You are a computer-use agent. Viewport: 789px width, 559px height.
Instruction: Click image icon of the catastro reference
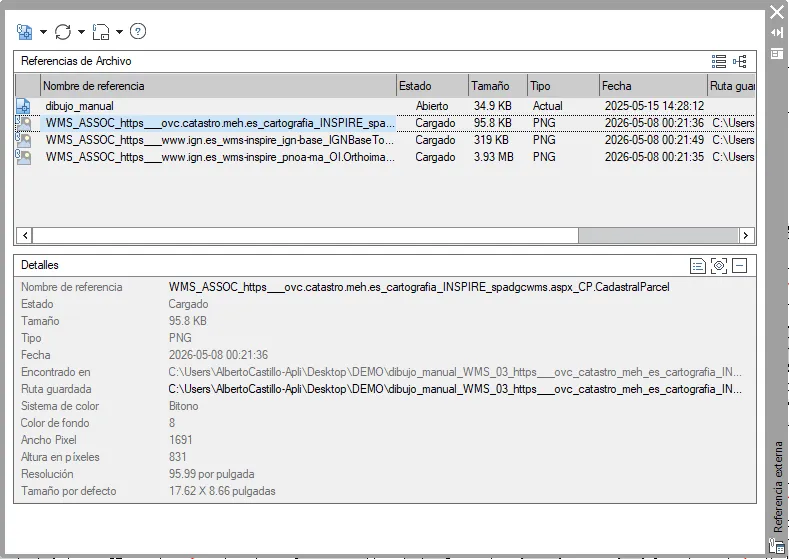pyautogui.click(x=23, y=123)
